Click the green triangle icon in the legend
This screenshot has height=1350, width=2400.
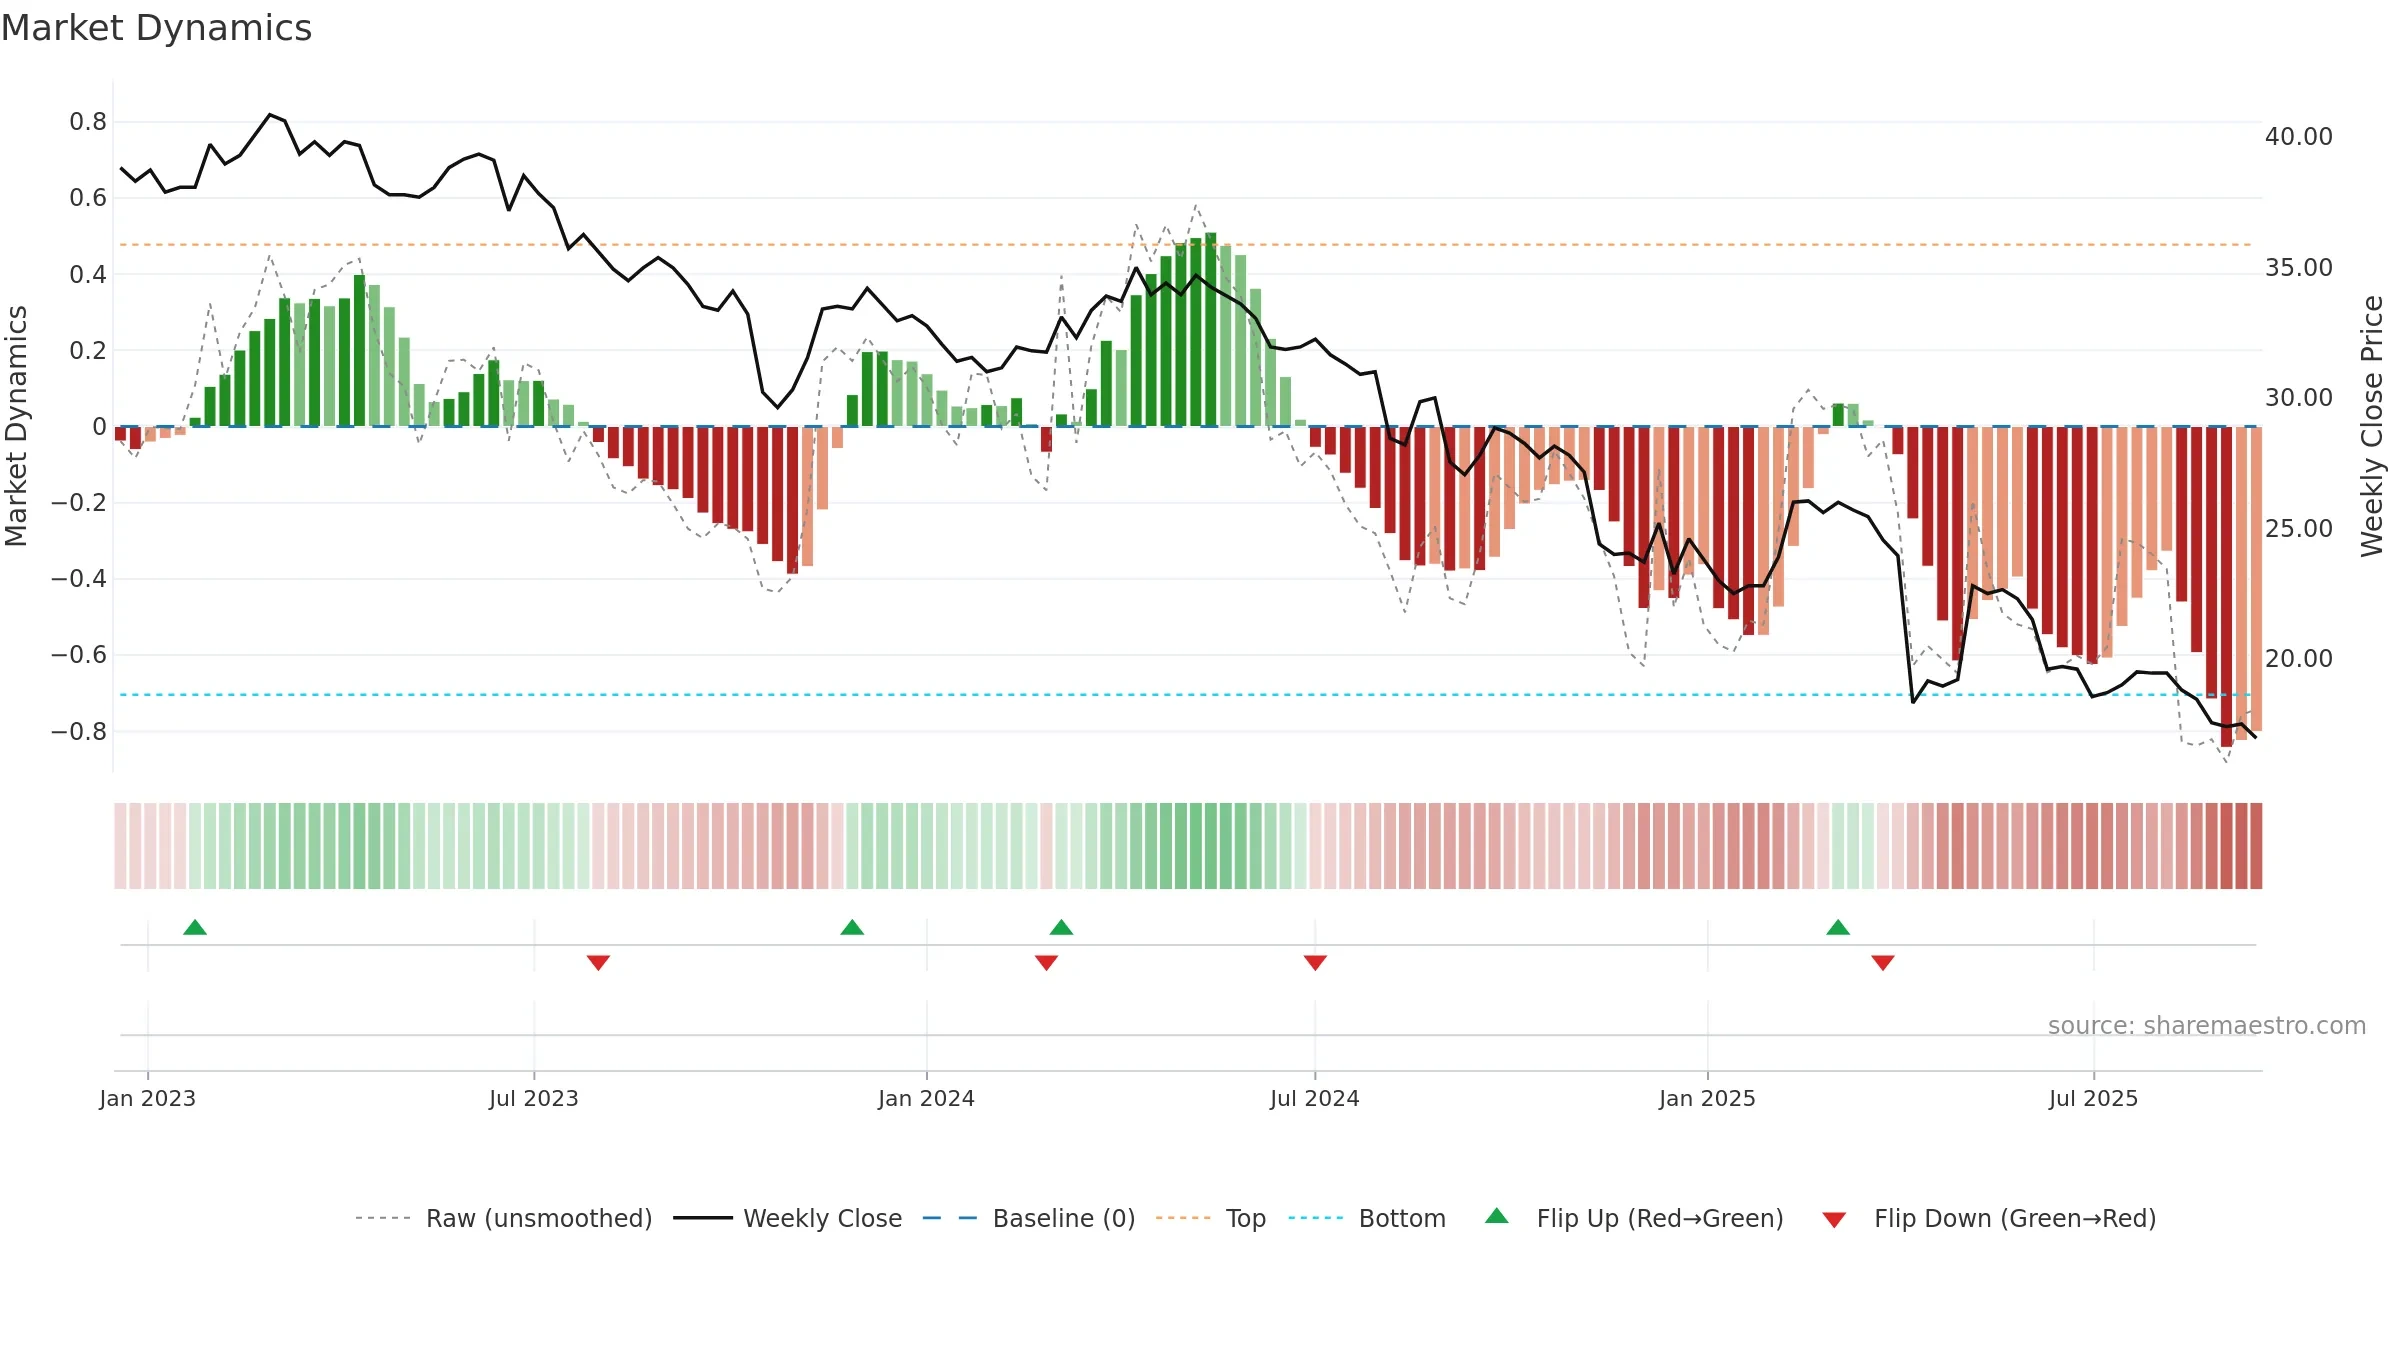point(1497,1216)
